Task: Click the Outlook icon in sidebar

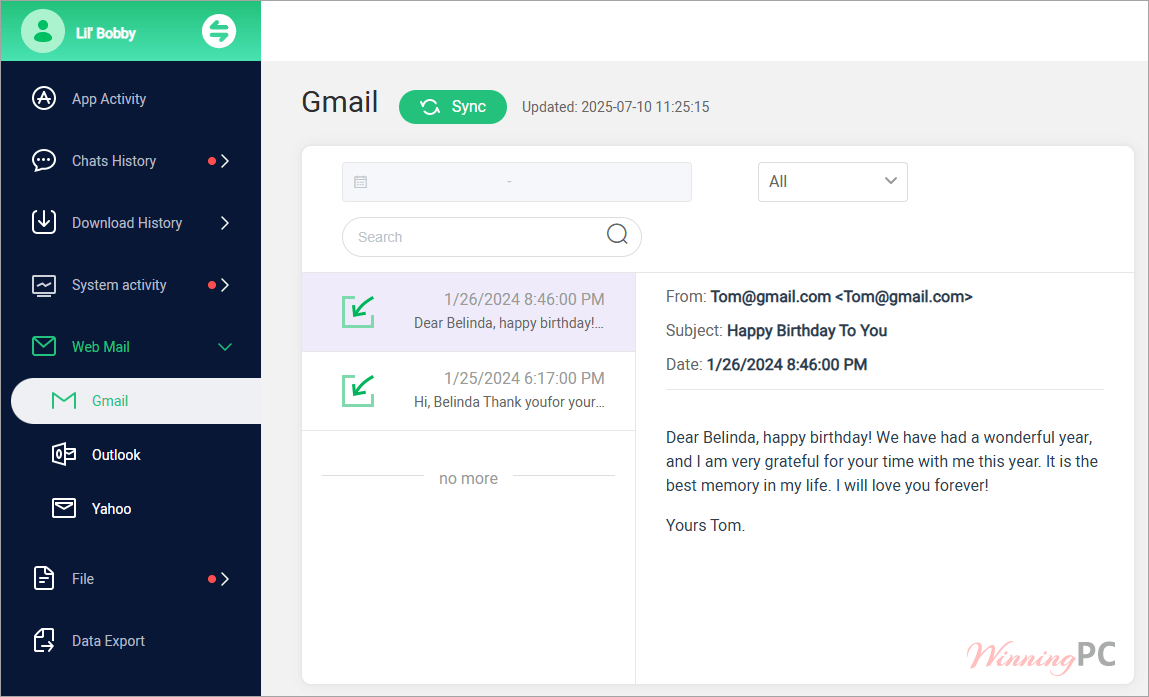Action: 64,454
